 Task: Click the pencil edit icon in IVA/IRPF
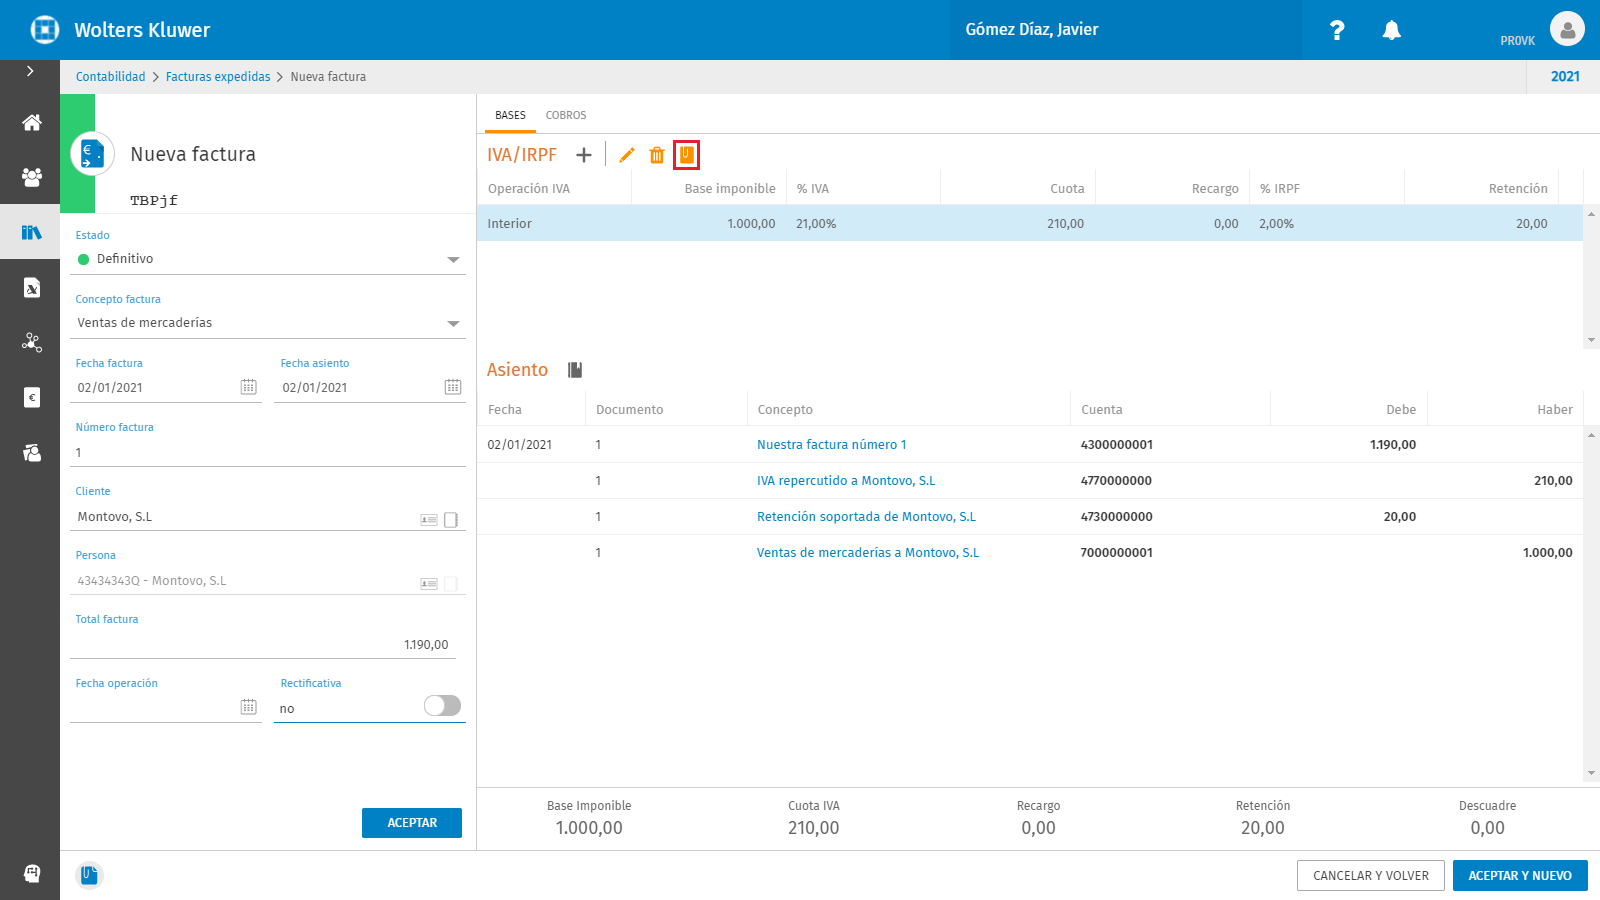pos(627,155)
